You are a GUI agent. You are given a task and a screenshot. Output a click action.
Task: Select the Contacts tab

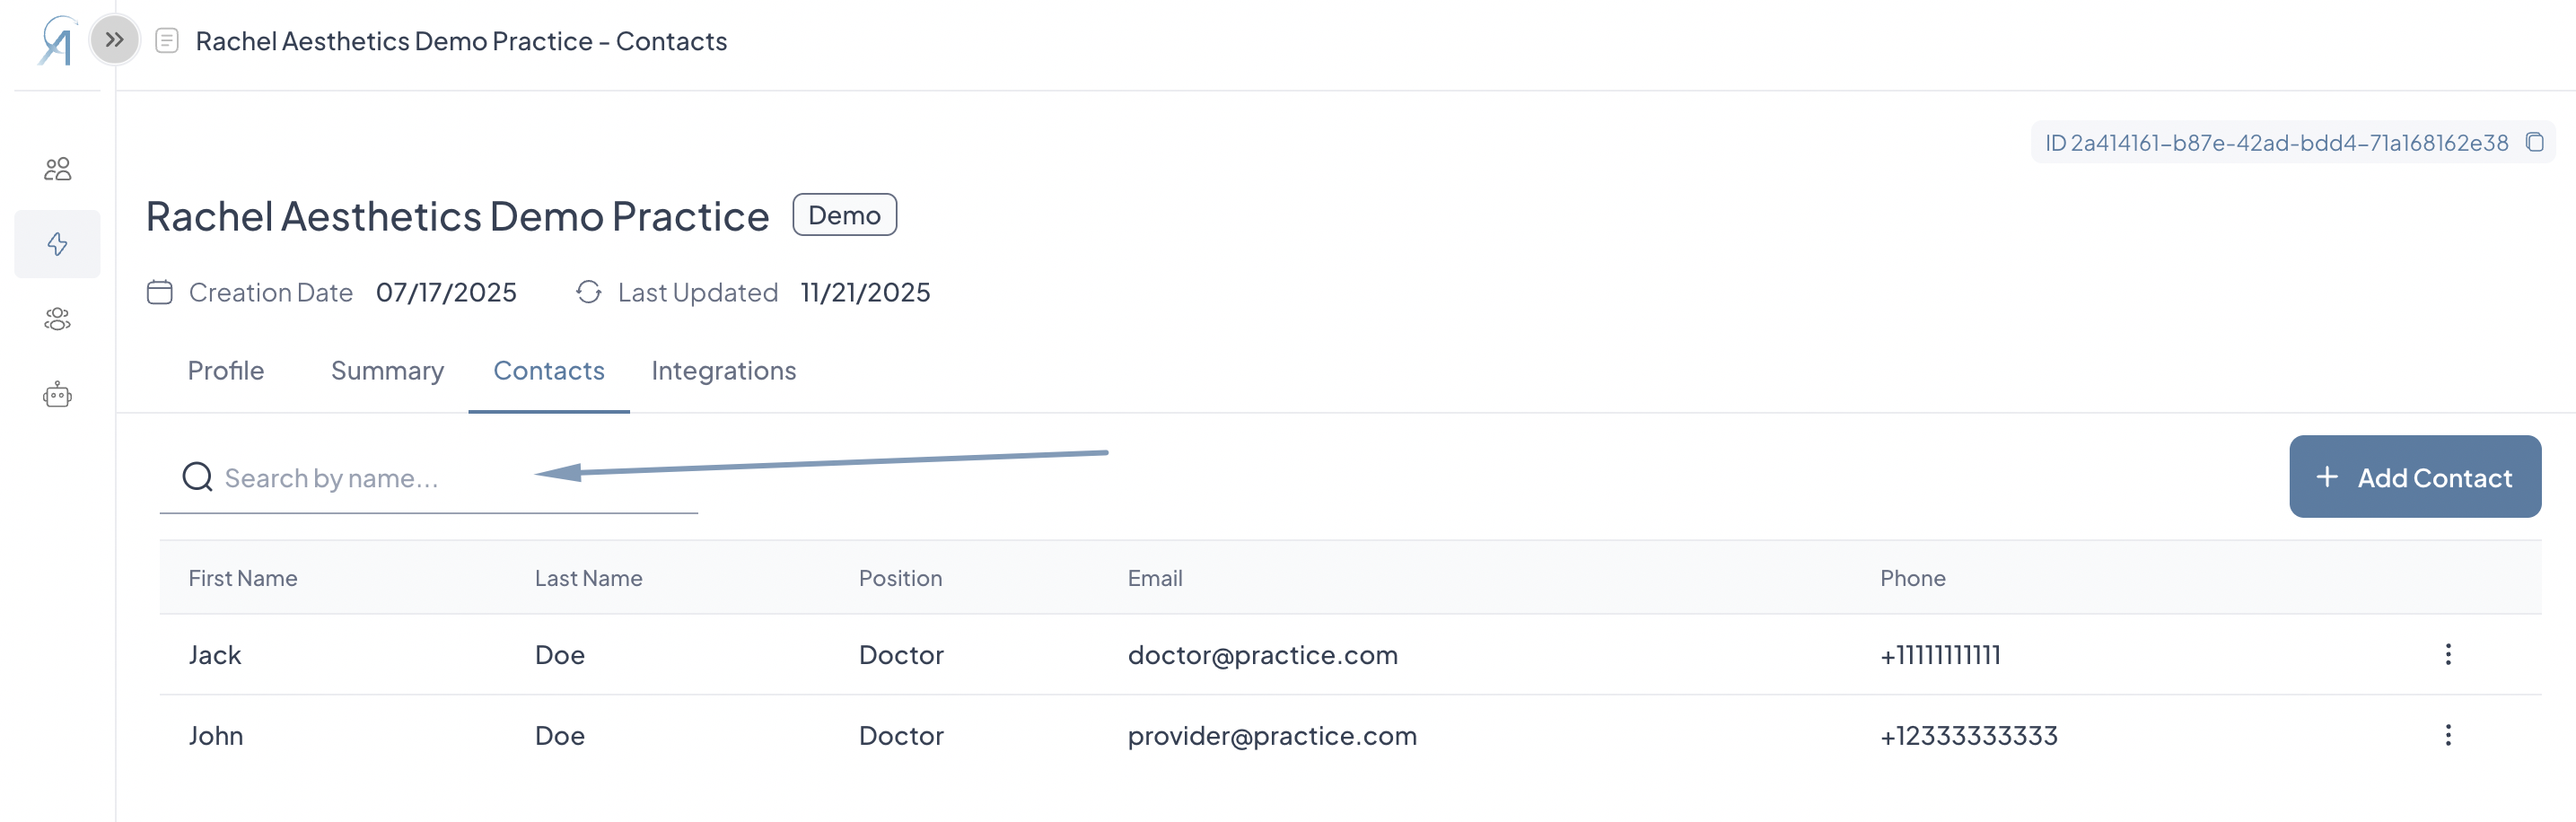(549, 371)
